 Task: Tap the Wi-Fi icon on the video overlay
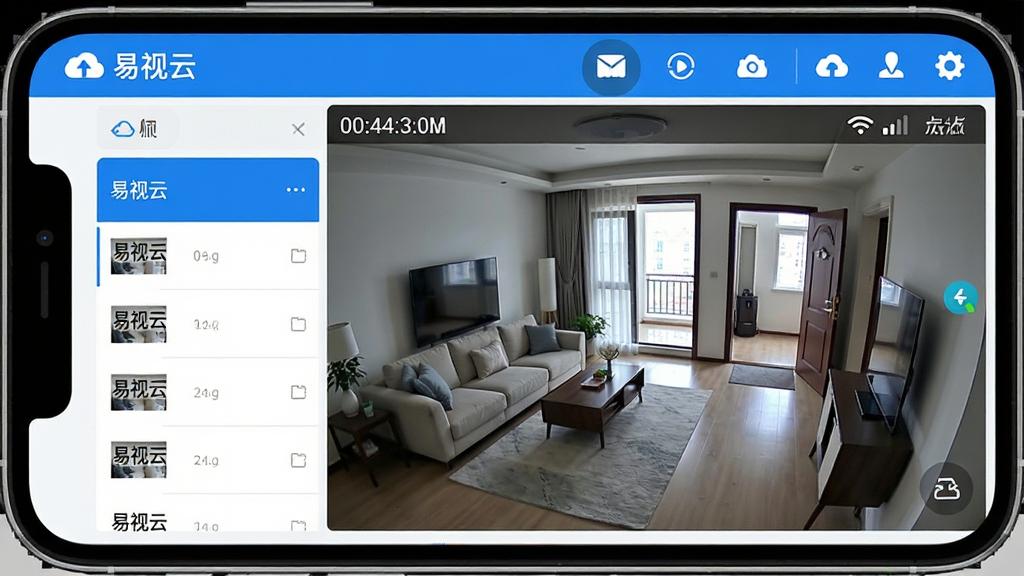click(860, 125)
